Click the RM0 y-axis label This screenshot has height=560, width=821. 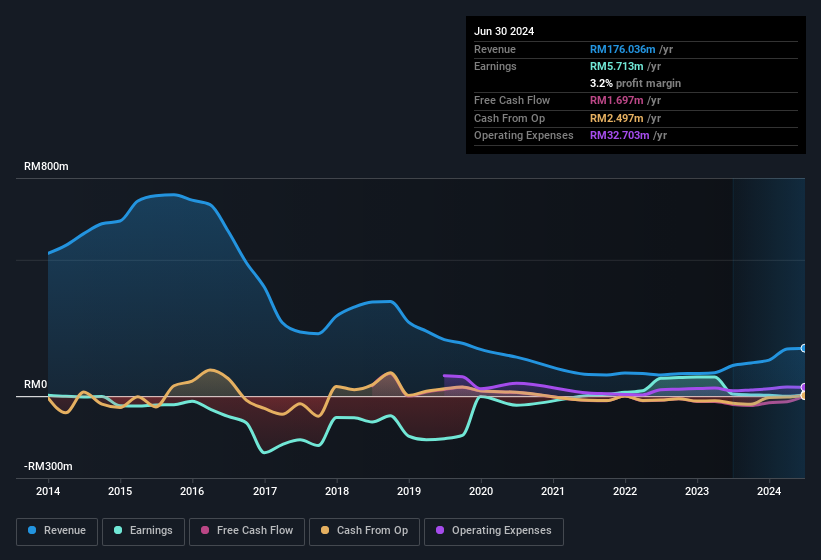[x=36, y=384]
